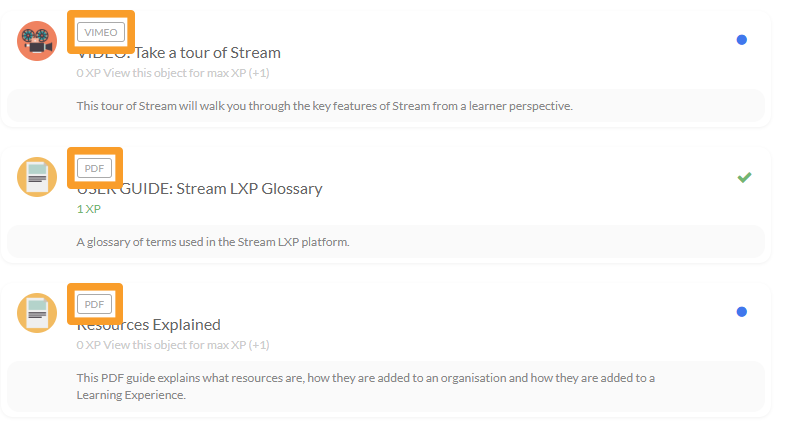Screen dimensions: 787x427
Task: Click the blue unread dot on Take a tour of Stream
Action: tap(741, 40)
